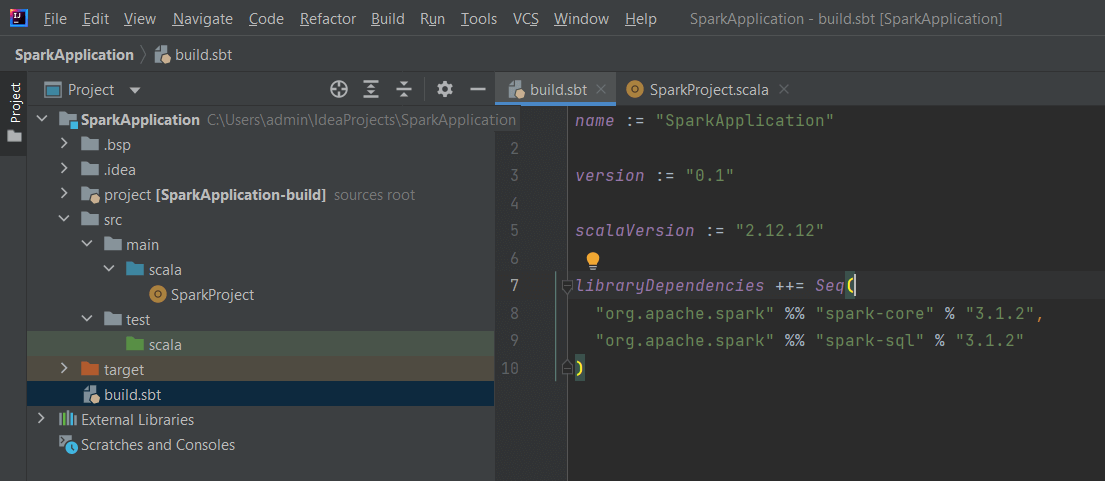Click the Collapse All icon in Project panel
The width and height of the screenshot is (1105, 481).
[x=404, y=89]
